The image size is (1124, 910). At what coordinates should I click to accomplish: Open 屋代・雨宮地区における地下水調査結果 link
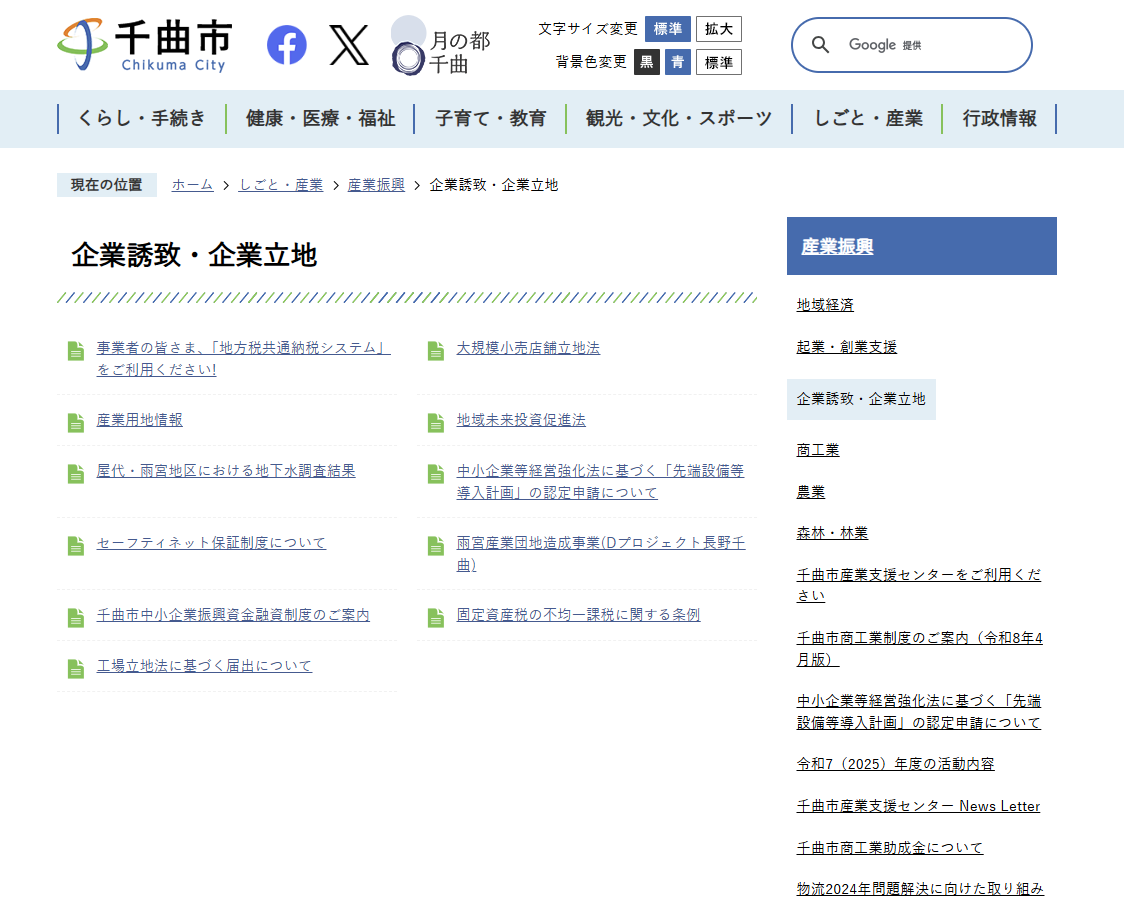pyautogui.click(x=226, y=471)
